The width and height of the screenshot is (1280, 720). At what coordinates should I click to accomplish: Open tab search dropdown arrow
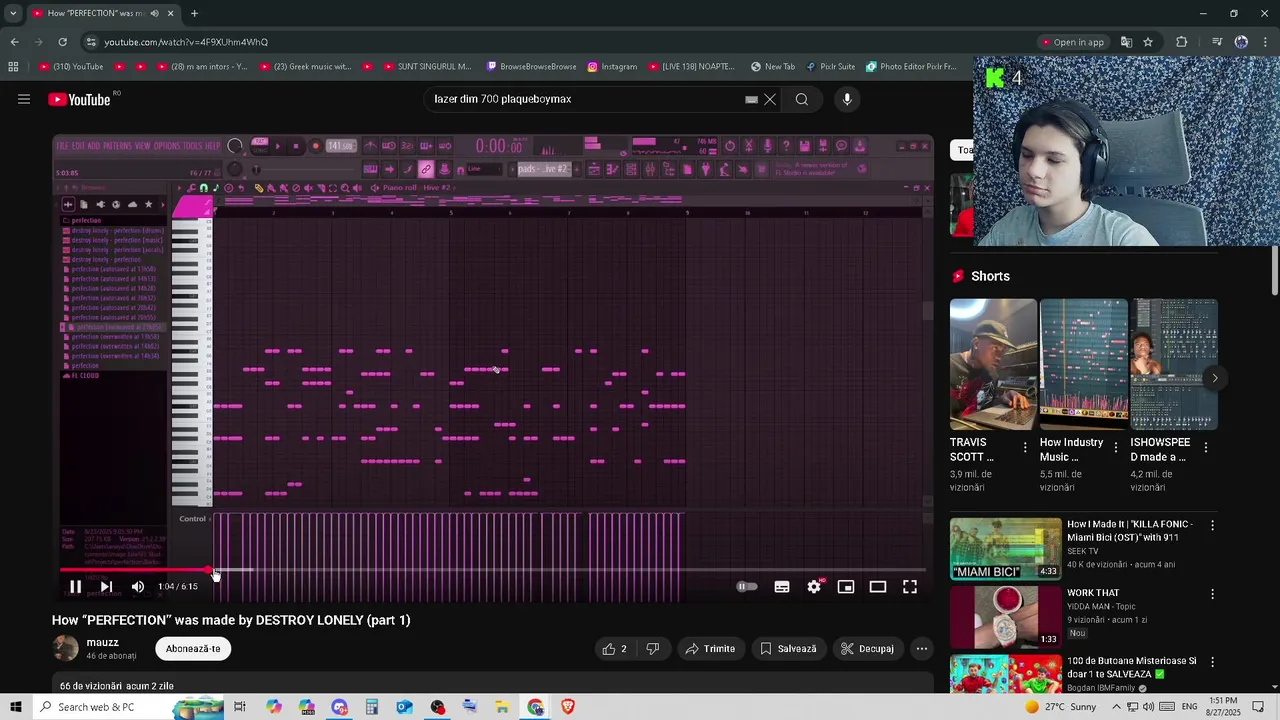13,13
